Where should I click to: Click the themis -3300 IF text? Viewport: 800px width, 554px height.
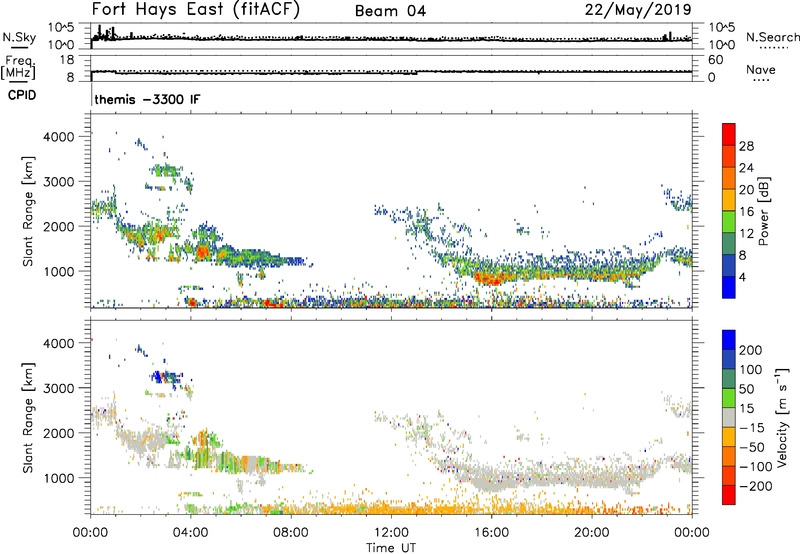pos(147,99)
